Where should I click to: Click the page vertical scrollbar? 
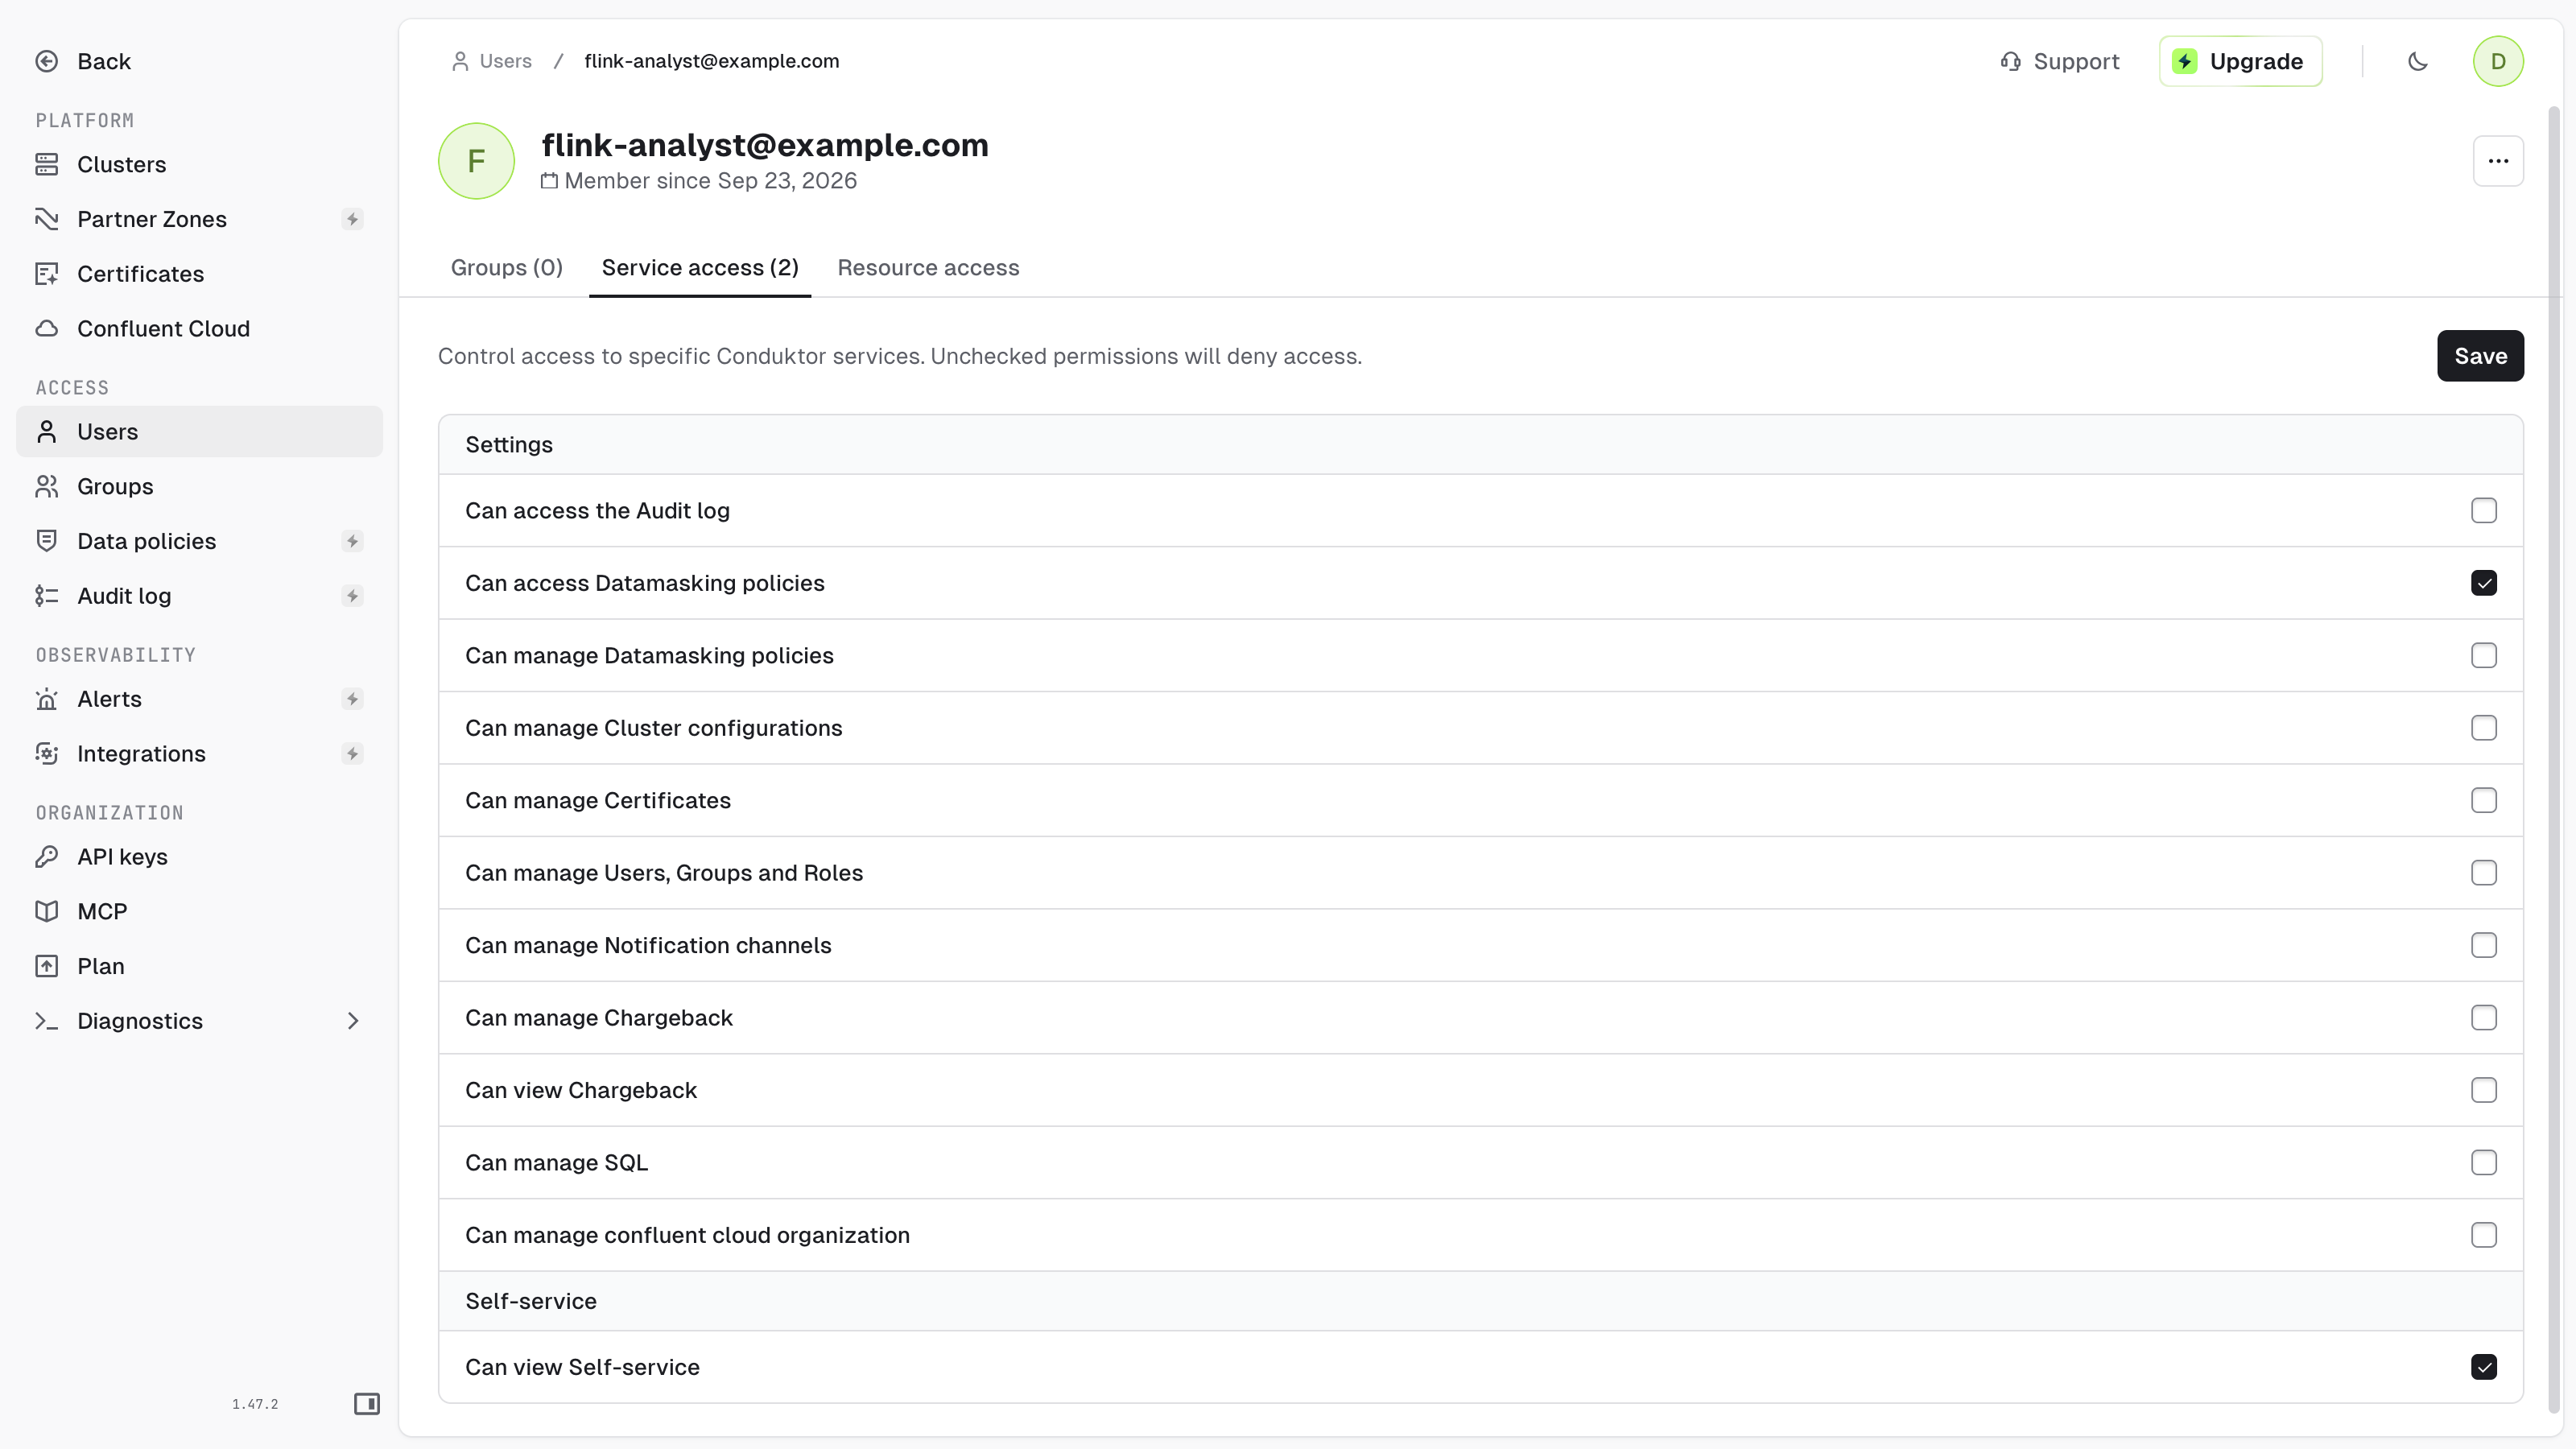(2553, 760)
